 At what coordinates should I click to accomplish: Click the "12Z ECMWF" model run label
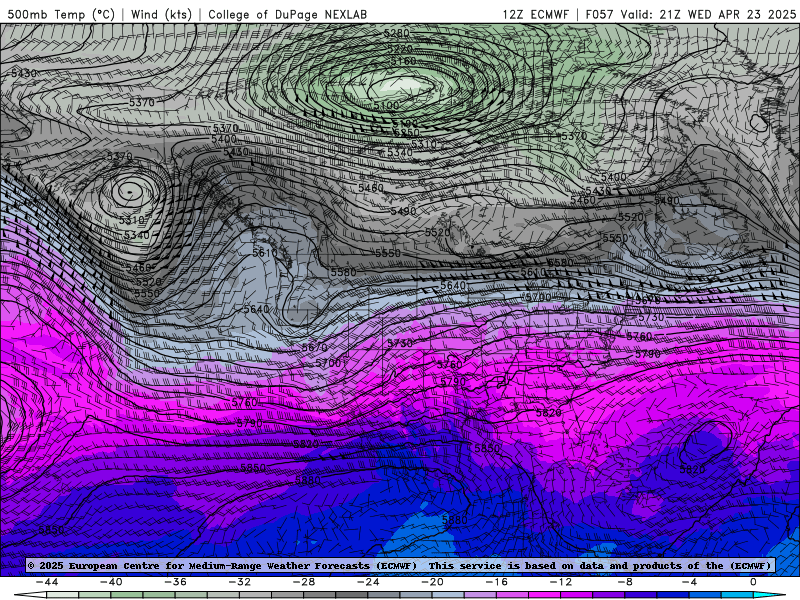[535, 14]
